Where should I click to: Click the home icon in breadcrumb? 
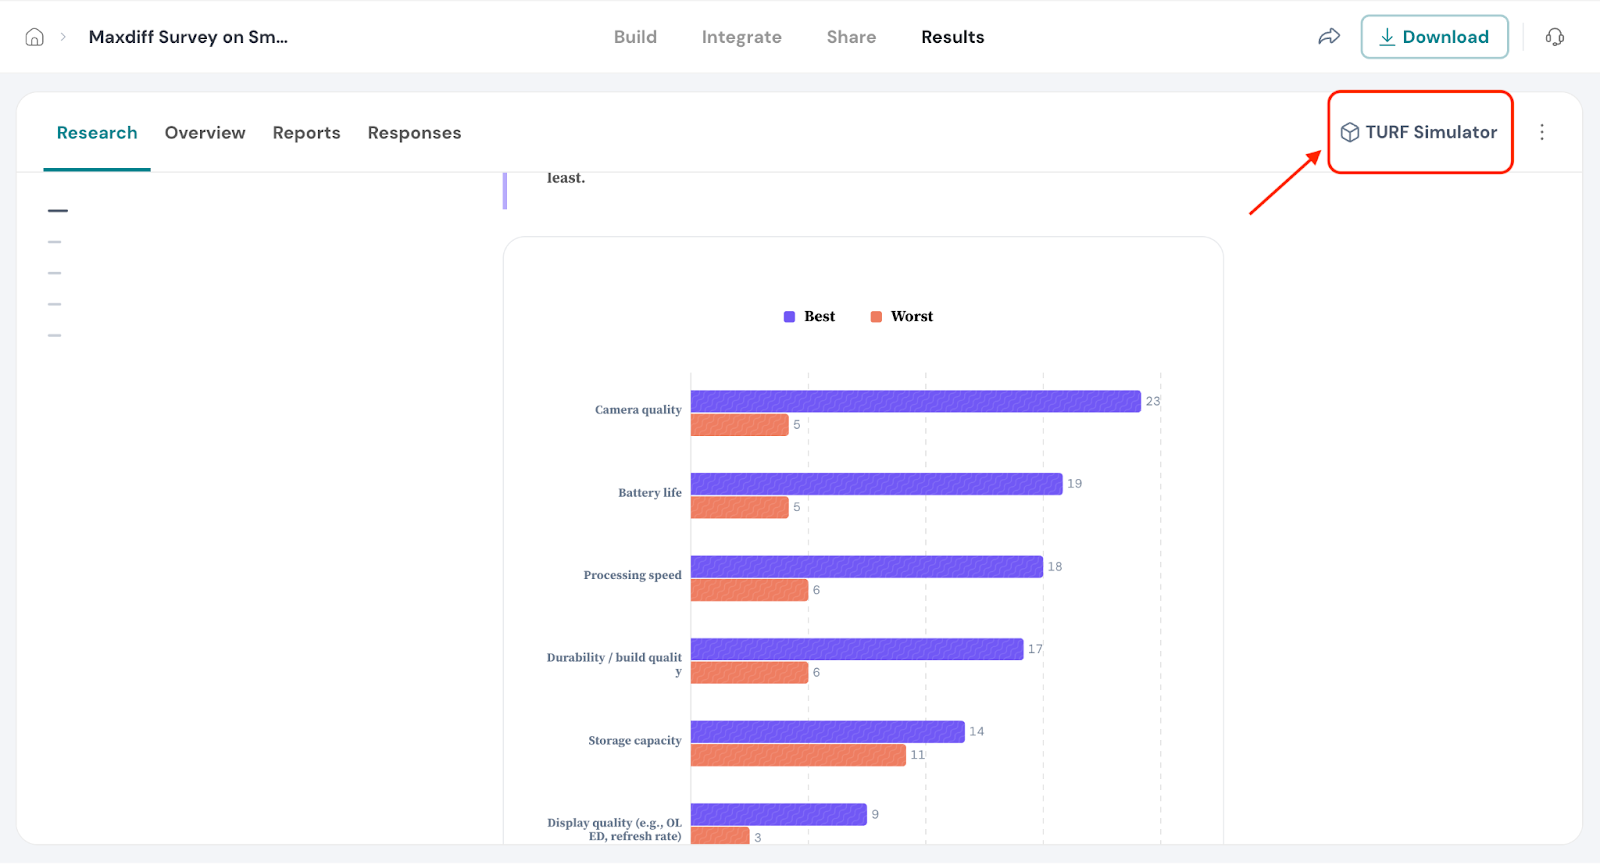[34, 37]
